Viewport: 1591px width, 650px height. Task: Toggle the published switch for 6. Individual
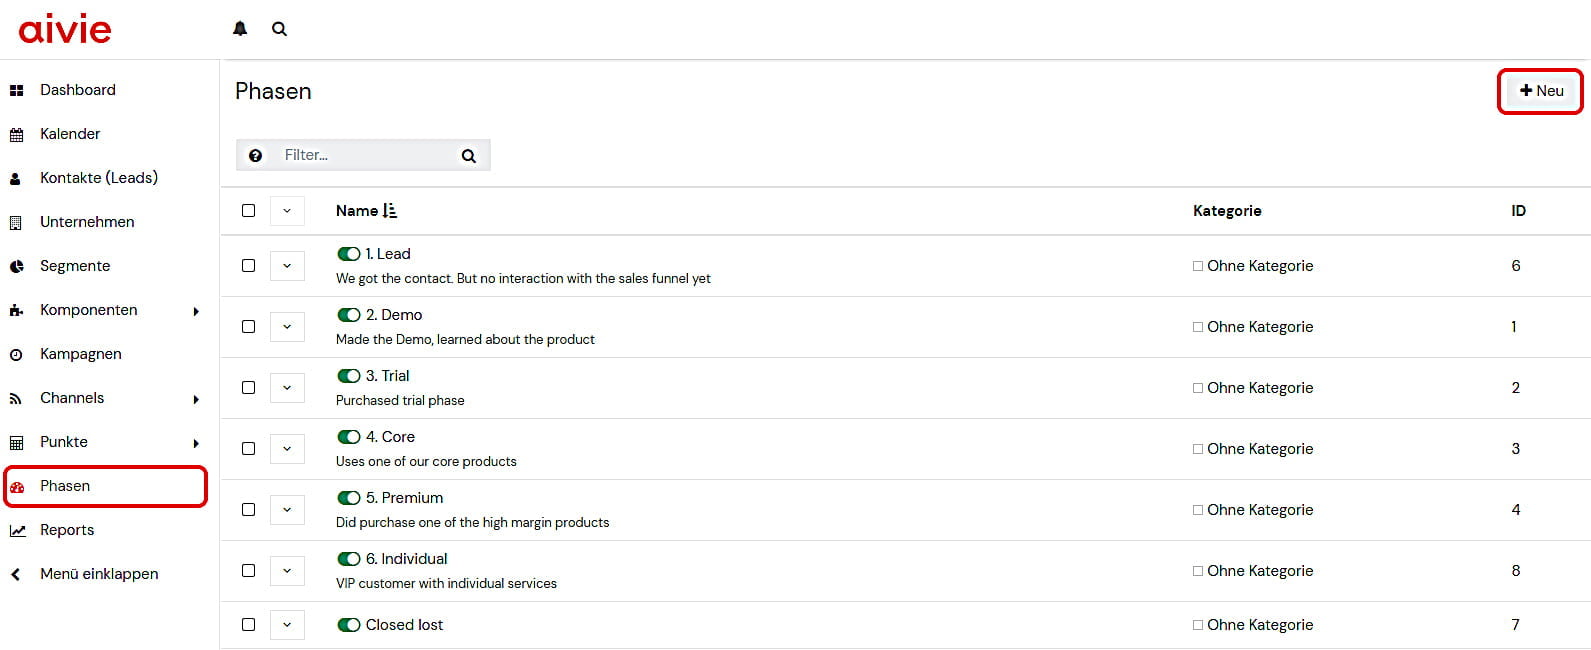coord(349,559)
